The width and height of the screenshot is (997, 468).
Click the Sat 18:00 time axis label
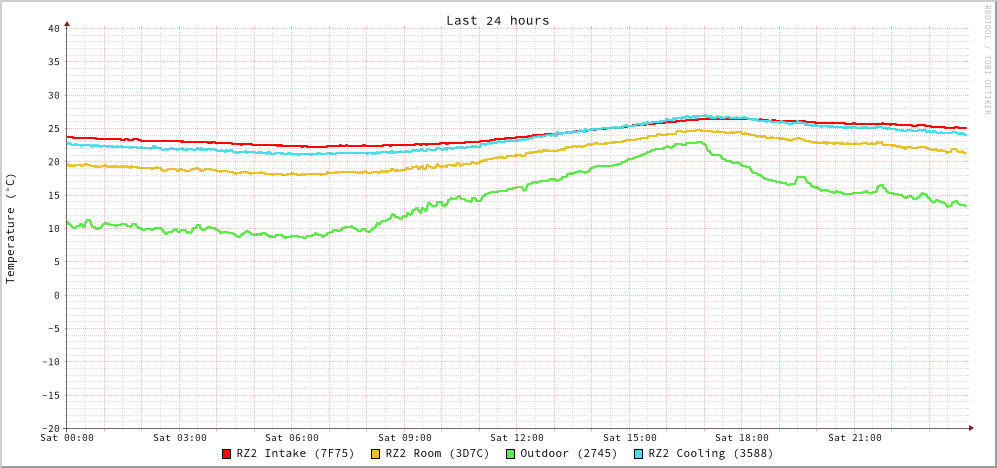coord(742,437)
